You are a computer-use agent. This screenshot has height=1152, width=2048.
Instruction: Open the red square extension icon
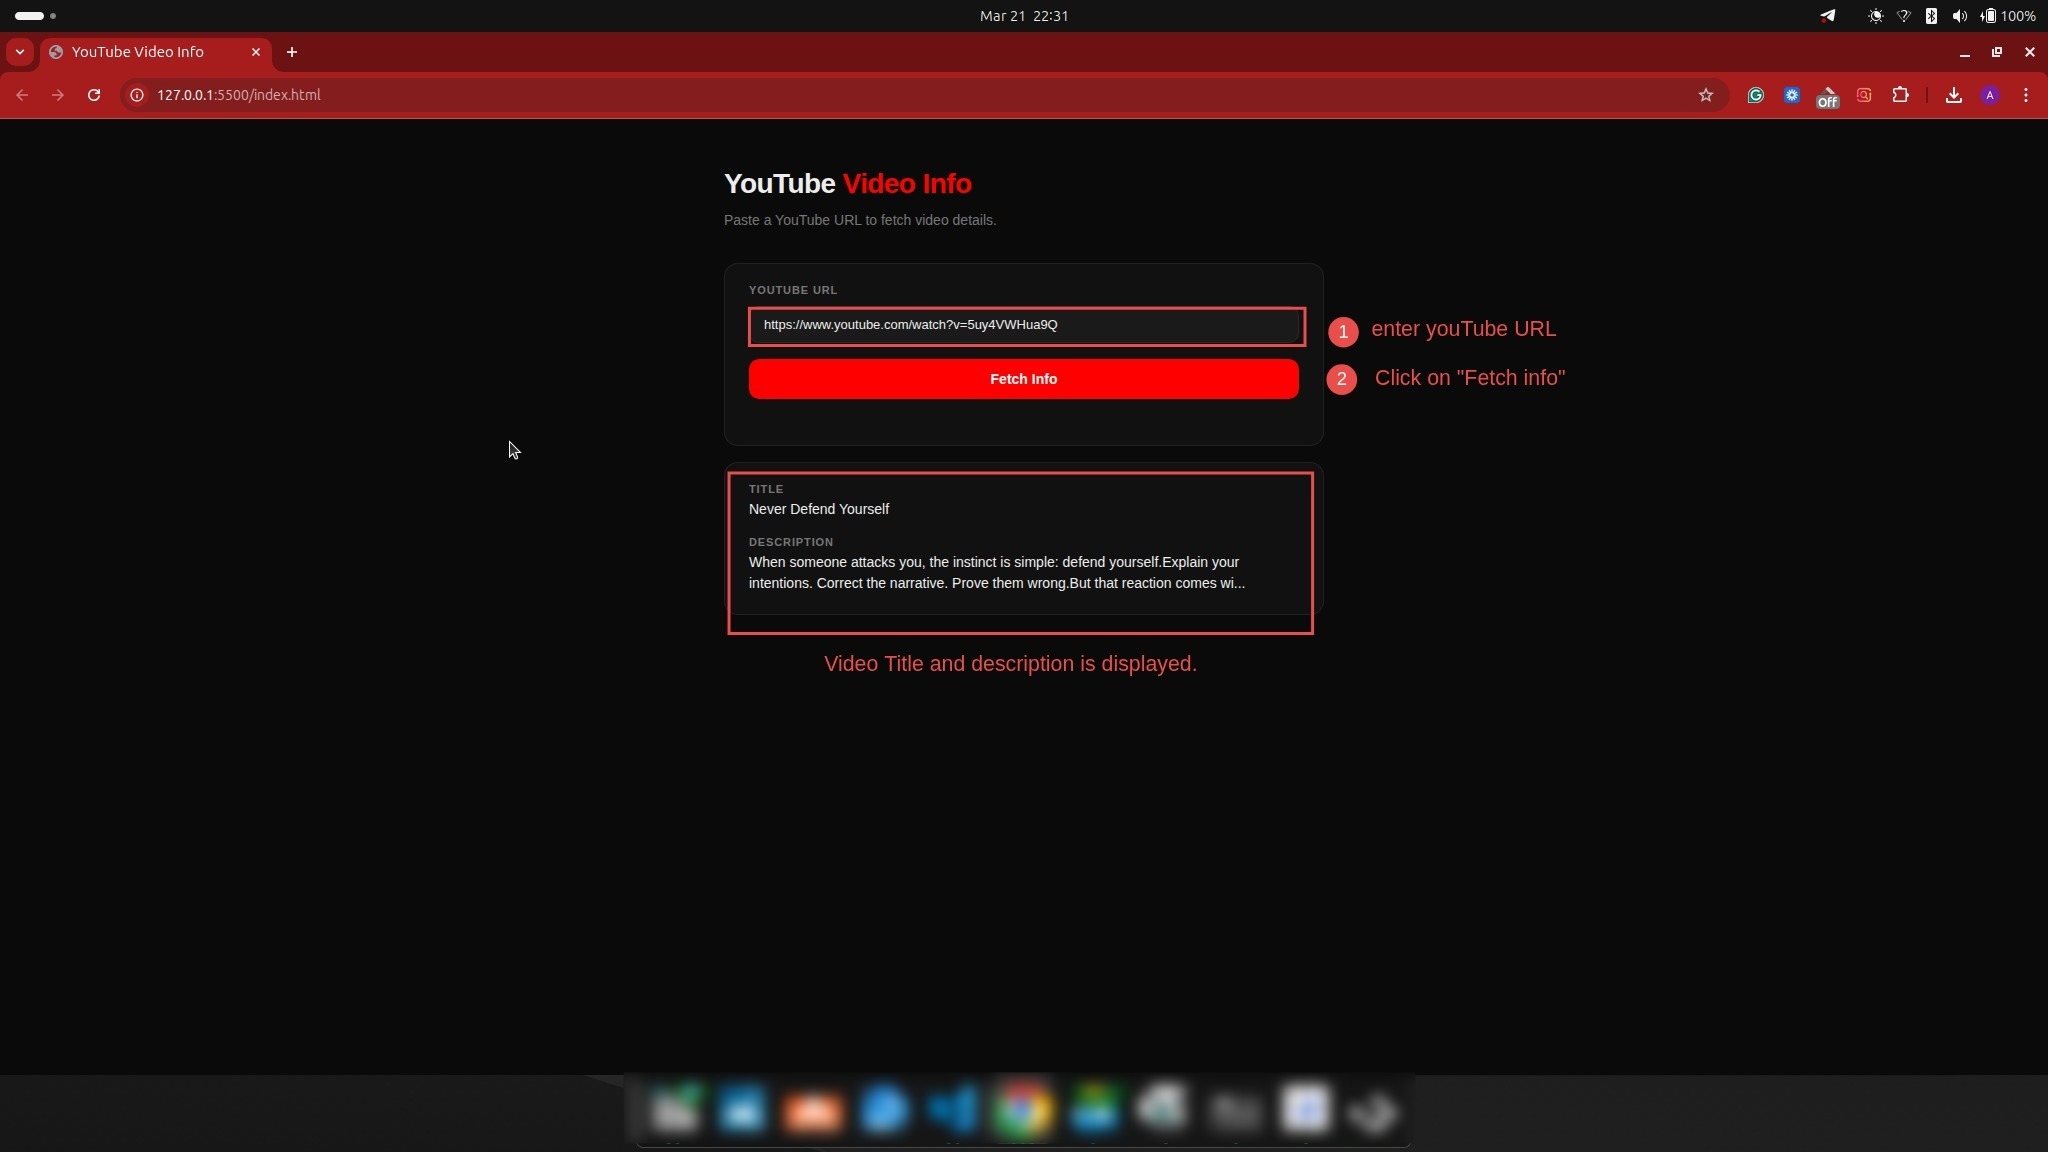pyautogui.click(x=1864, y=95)
